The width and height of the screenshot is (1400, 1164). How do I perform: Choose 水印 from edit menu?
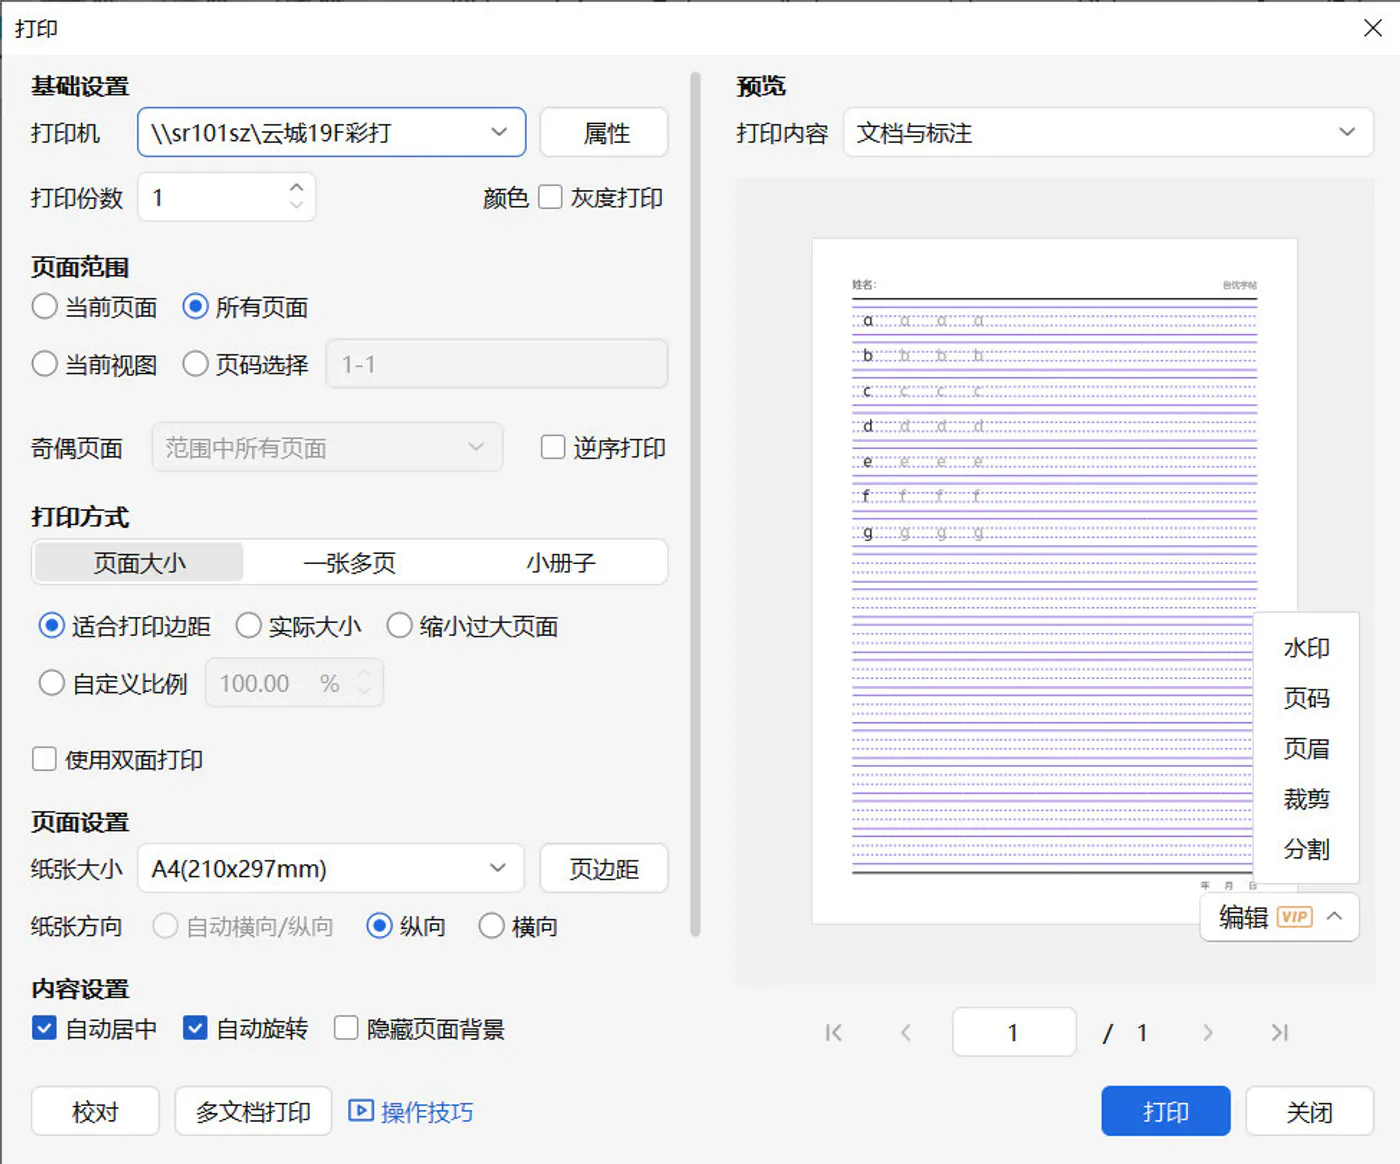1306,648
